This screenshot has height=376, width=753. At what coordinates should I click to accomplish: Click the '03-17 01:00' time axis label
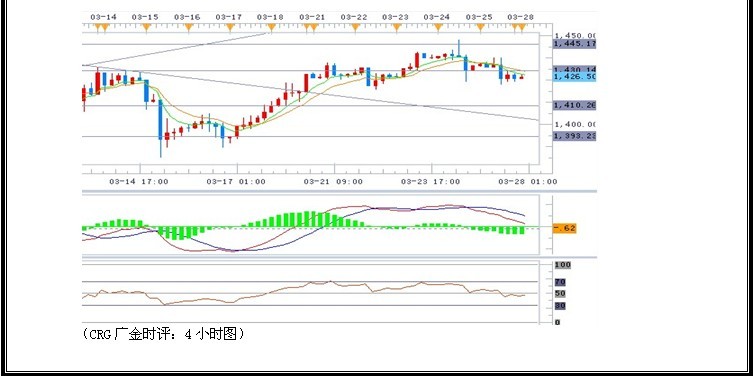(x=236, y=182)
